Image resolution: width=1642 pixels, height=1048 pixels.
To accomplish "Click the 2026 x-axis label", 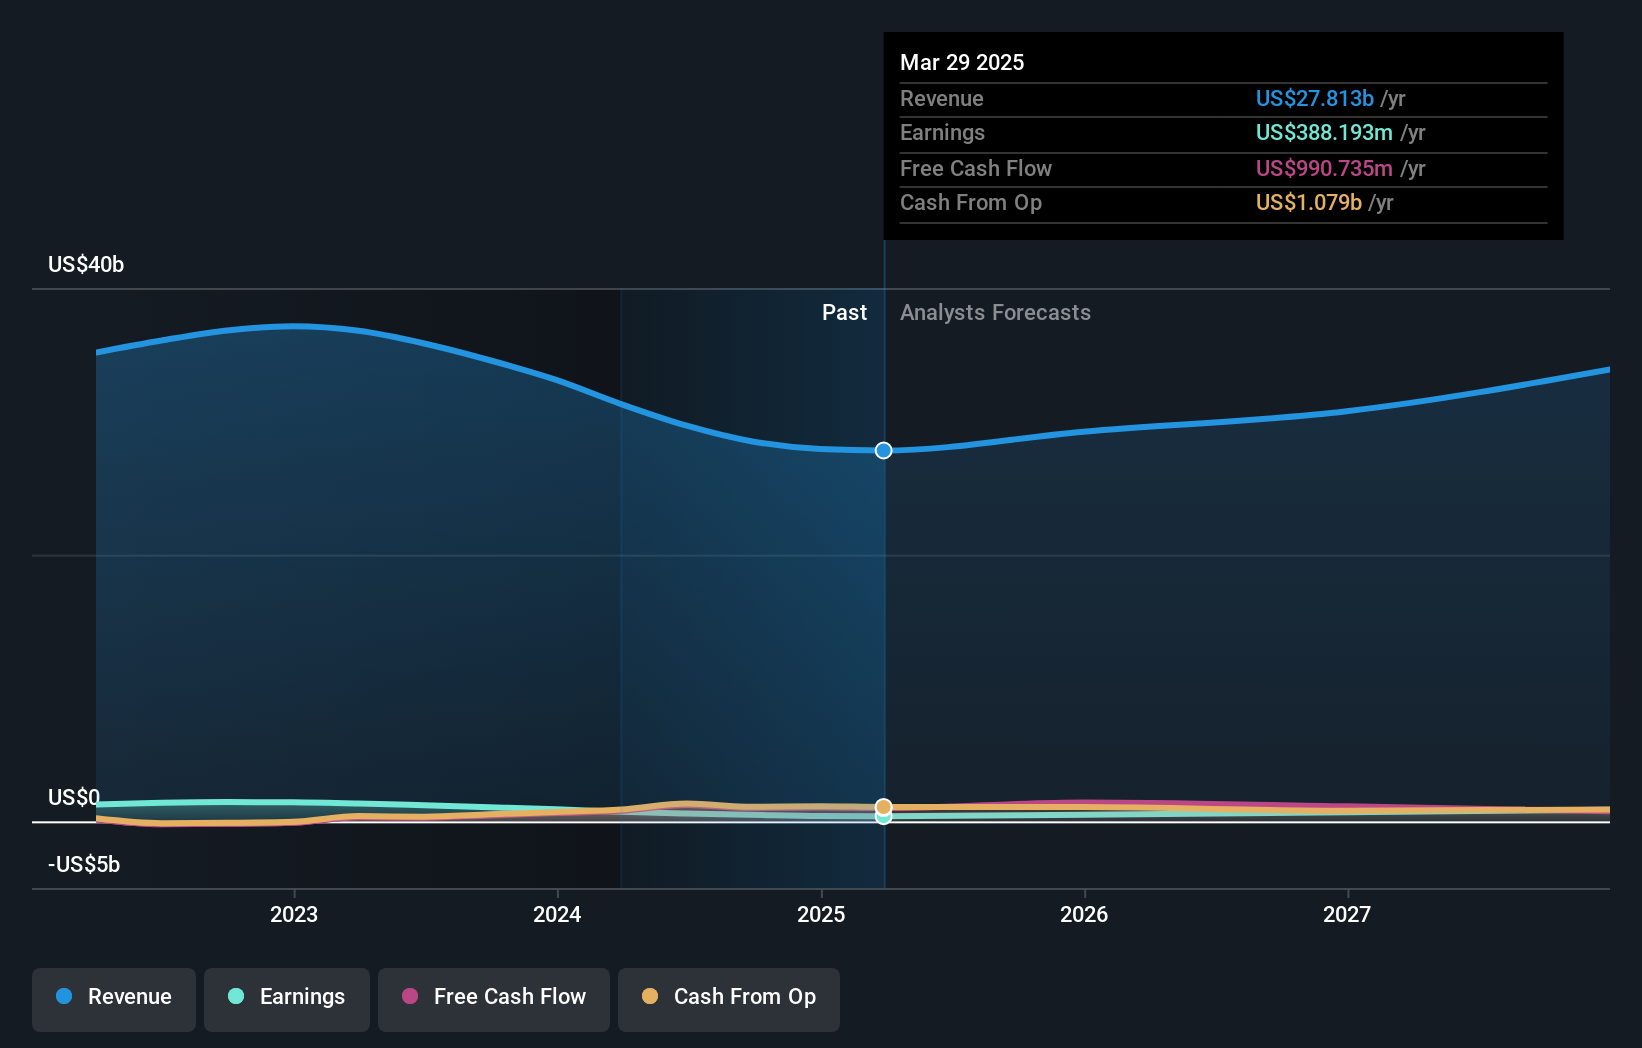I will tap(1084, 914).
